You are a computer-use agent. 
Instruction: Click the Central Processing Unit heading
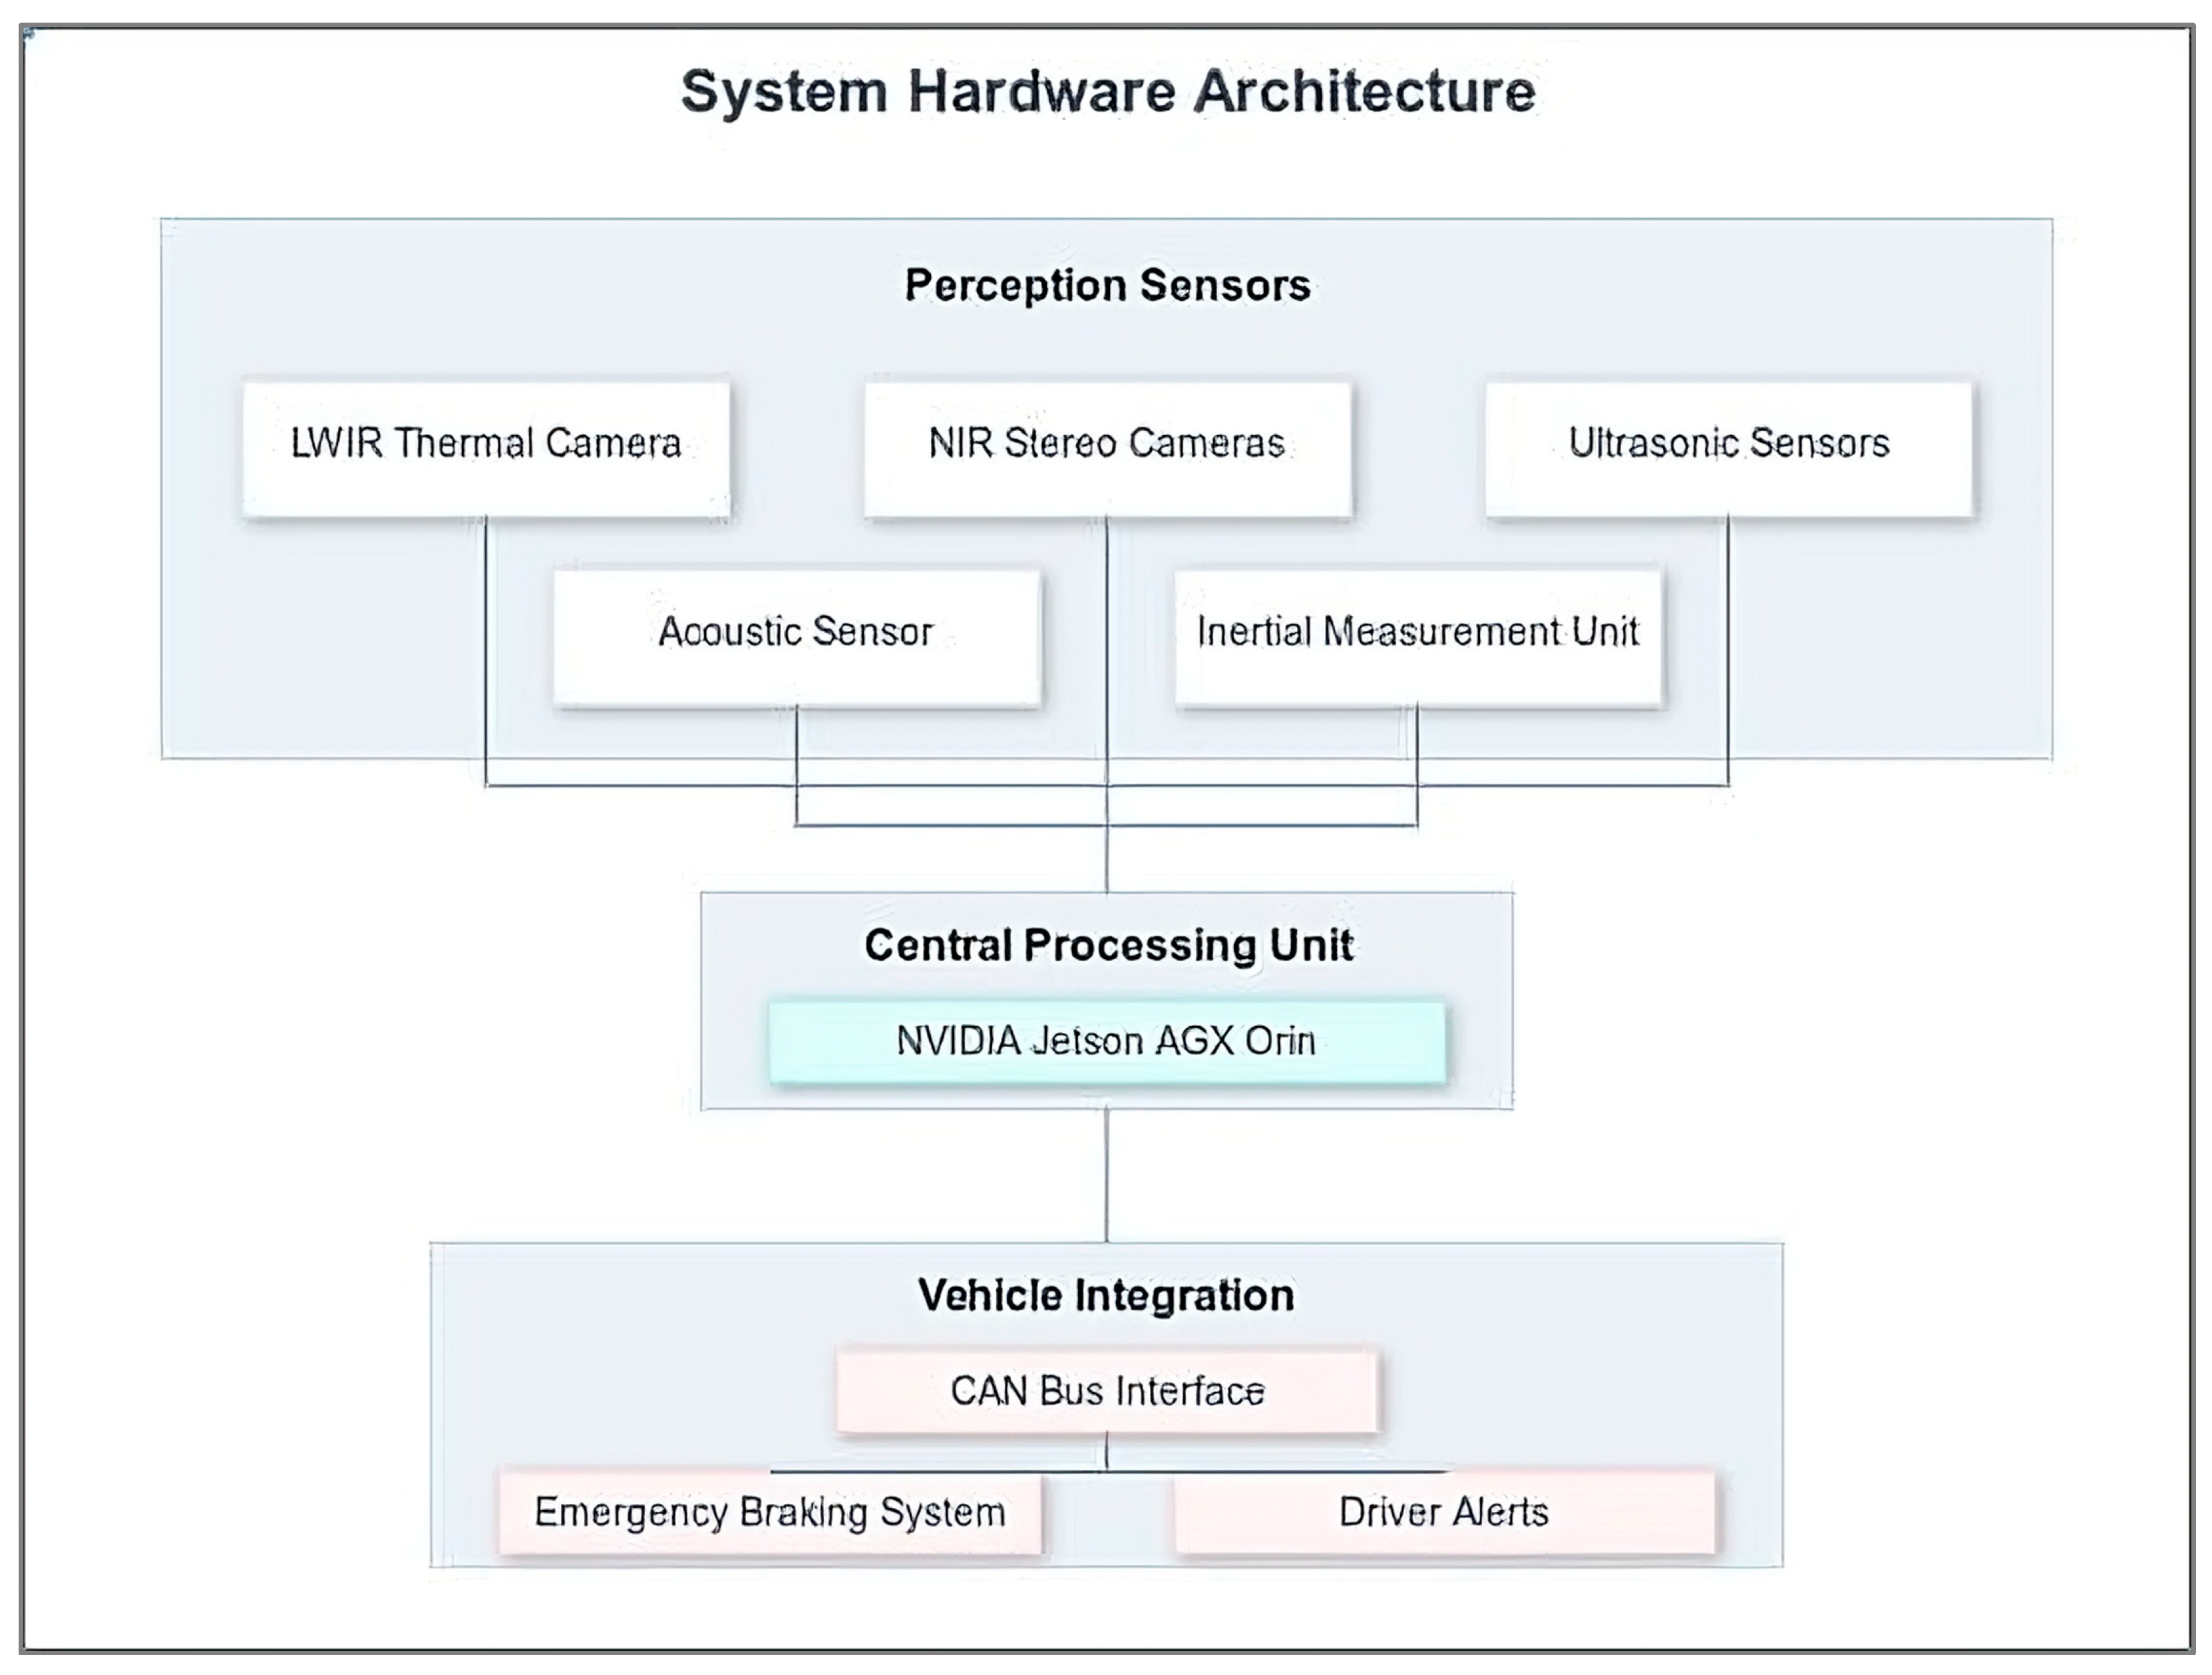click(1107, 945)
